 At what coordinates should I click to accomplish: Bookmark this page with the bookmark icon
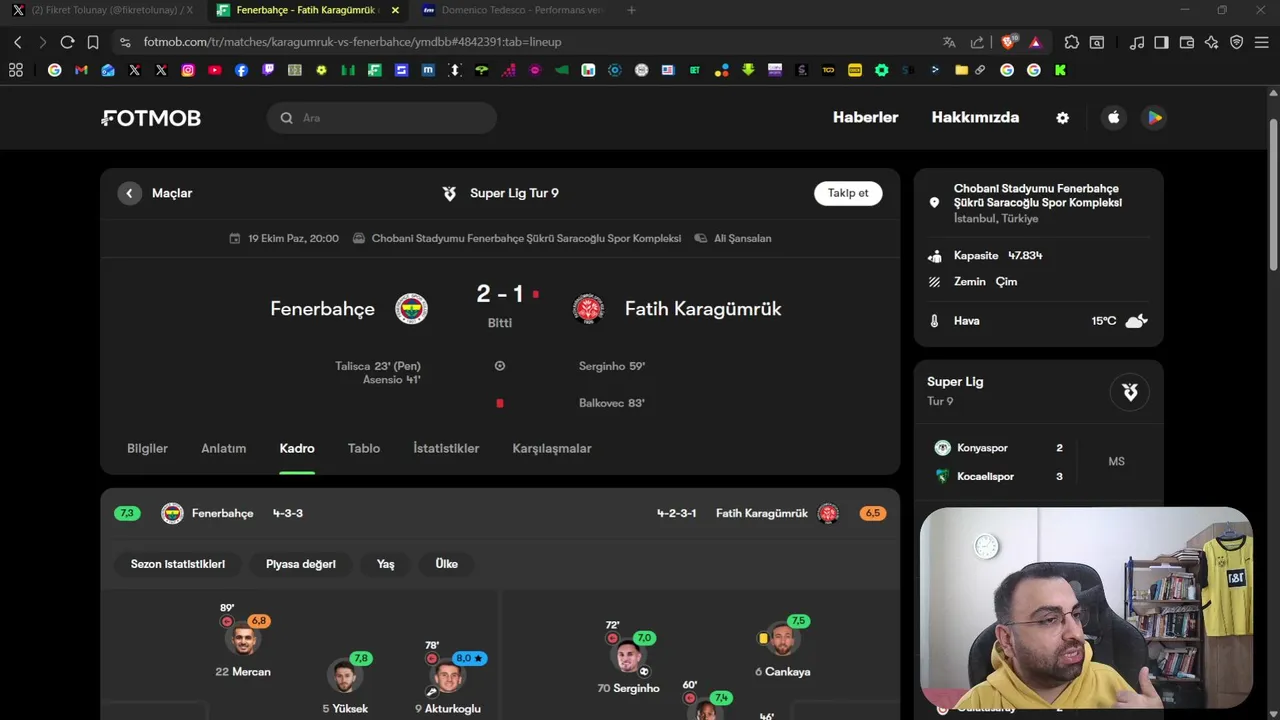[x=93, y=42]
